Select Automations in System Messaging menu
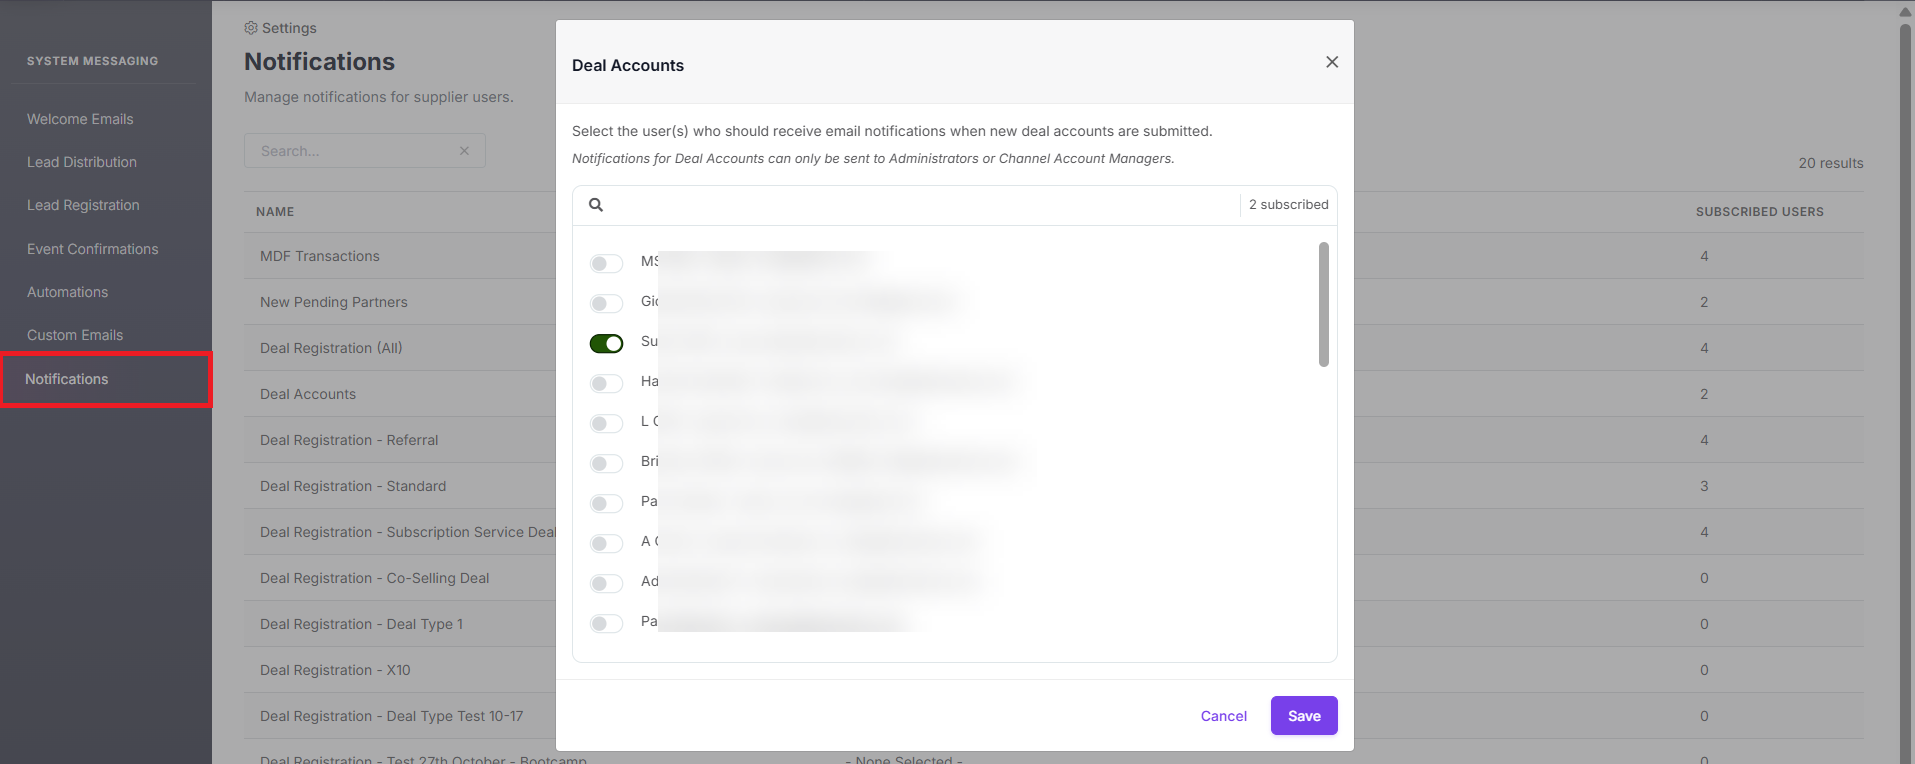The width and height of the screenshot is (1915, 764). 67,292
